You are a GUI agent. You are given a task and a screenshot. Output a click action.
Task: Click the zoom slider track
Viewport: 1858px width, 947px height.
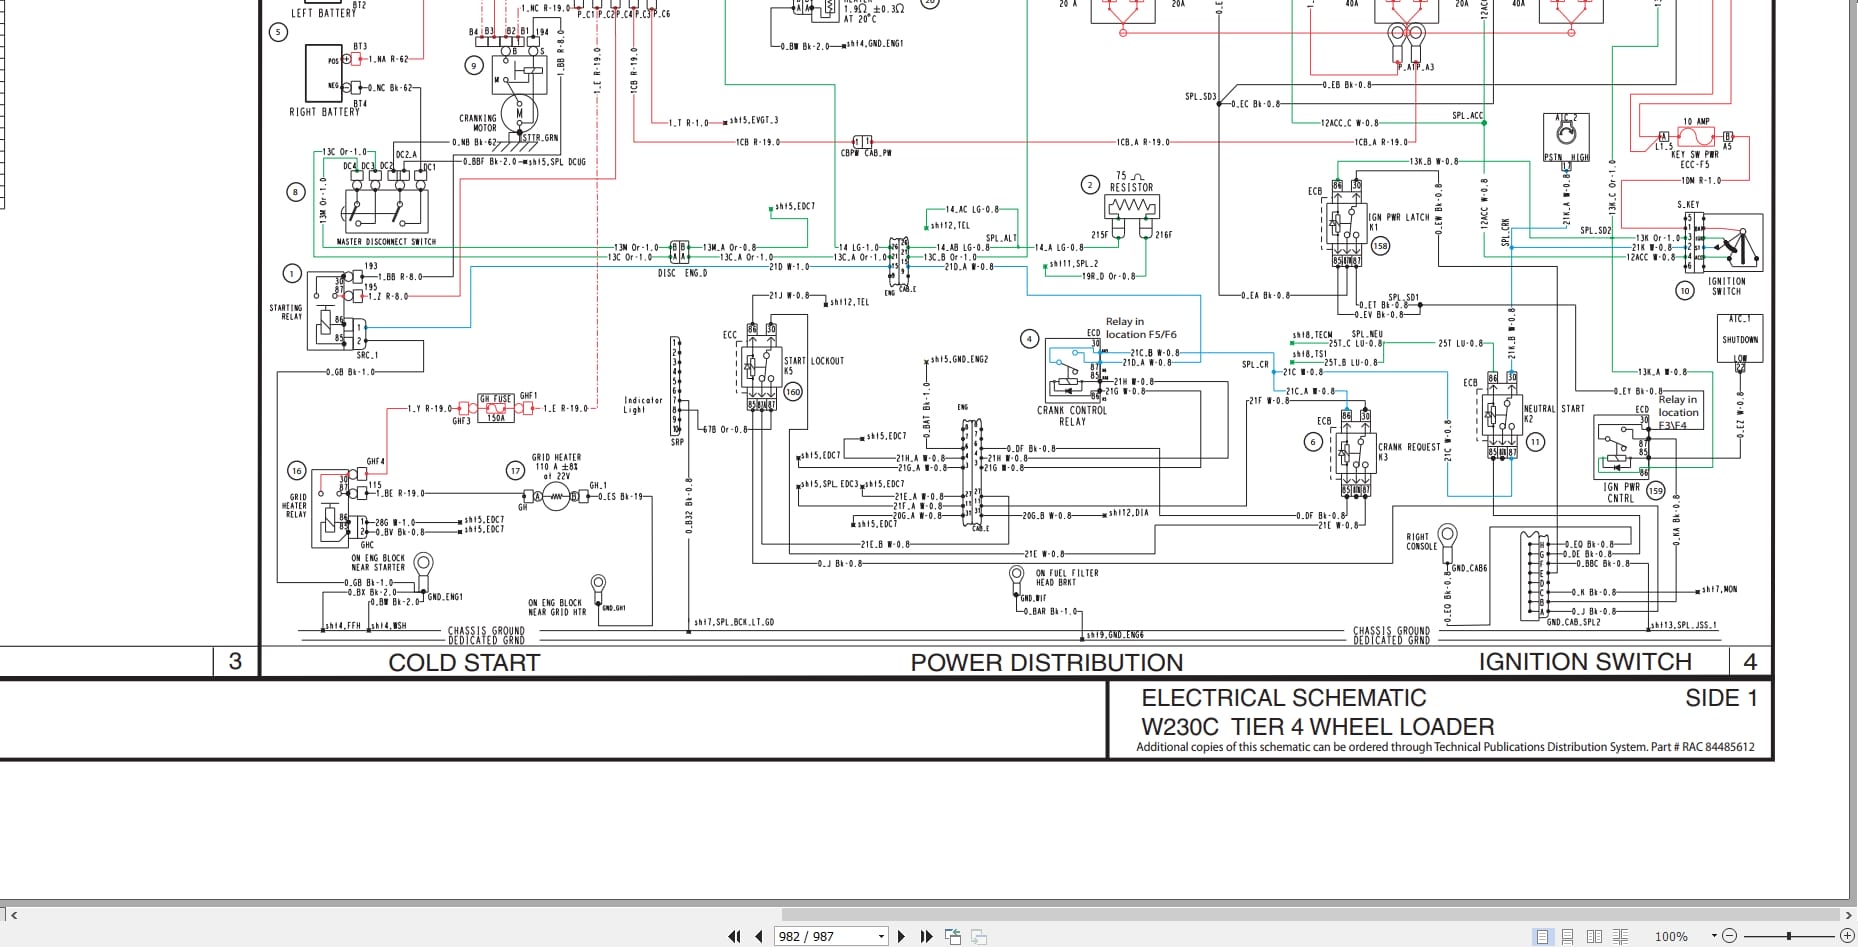click(1788, 937)
